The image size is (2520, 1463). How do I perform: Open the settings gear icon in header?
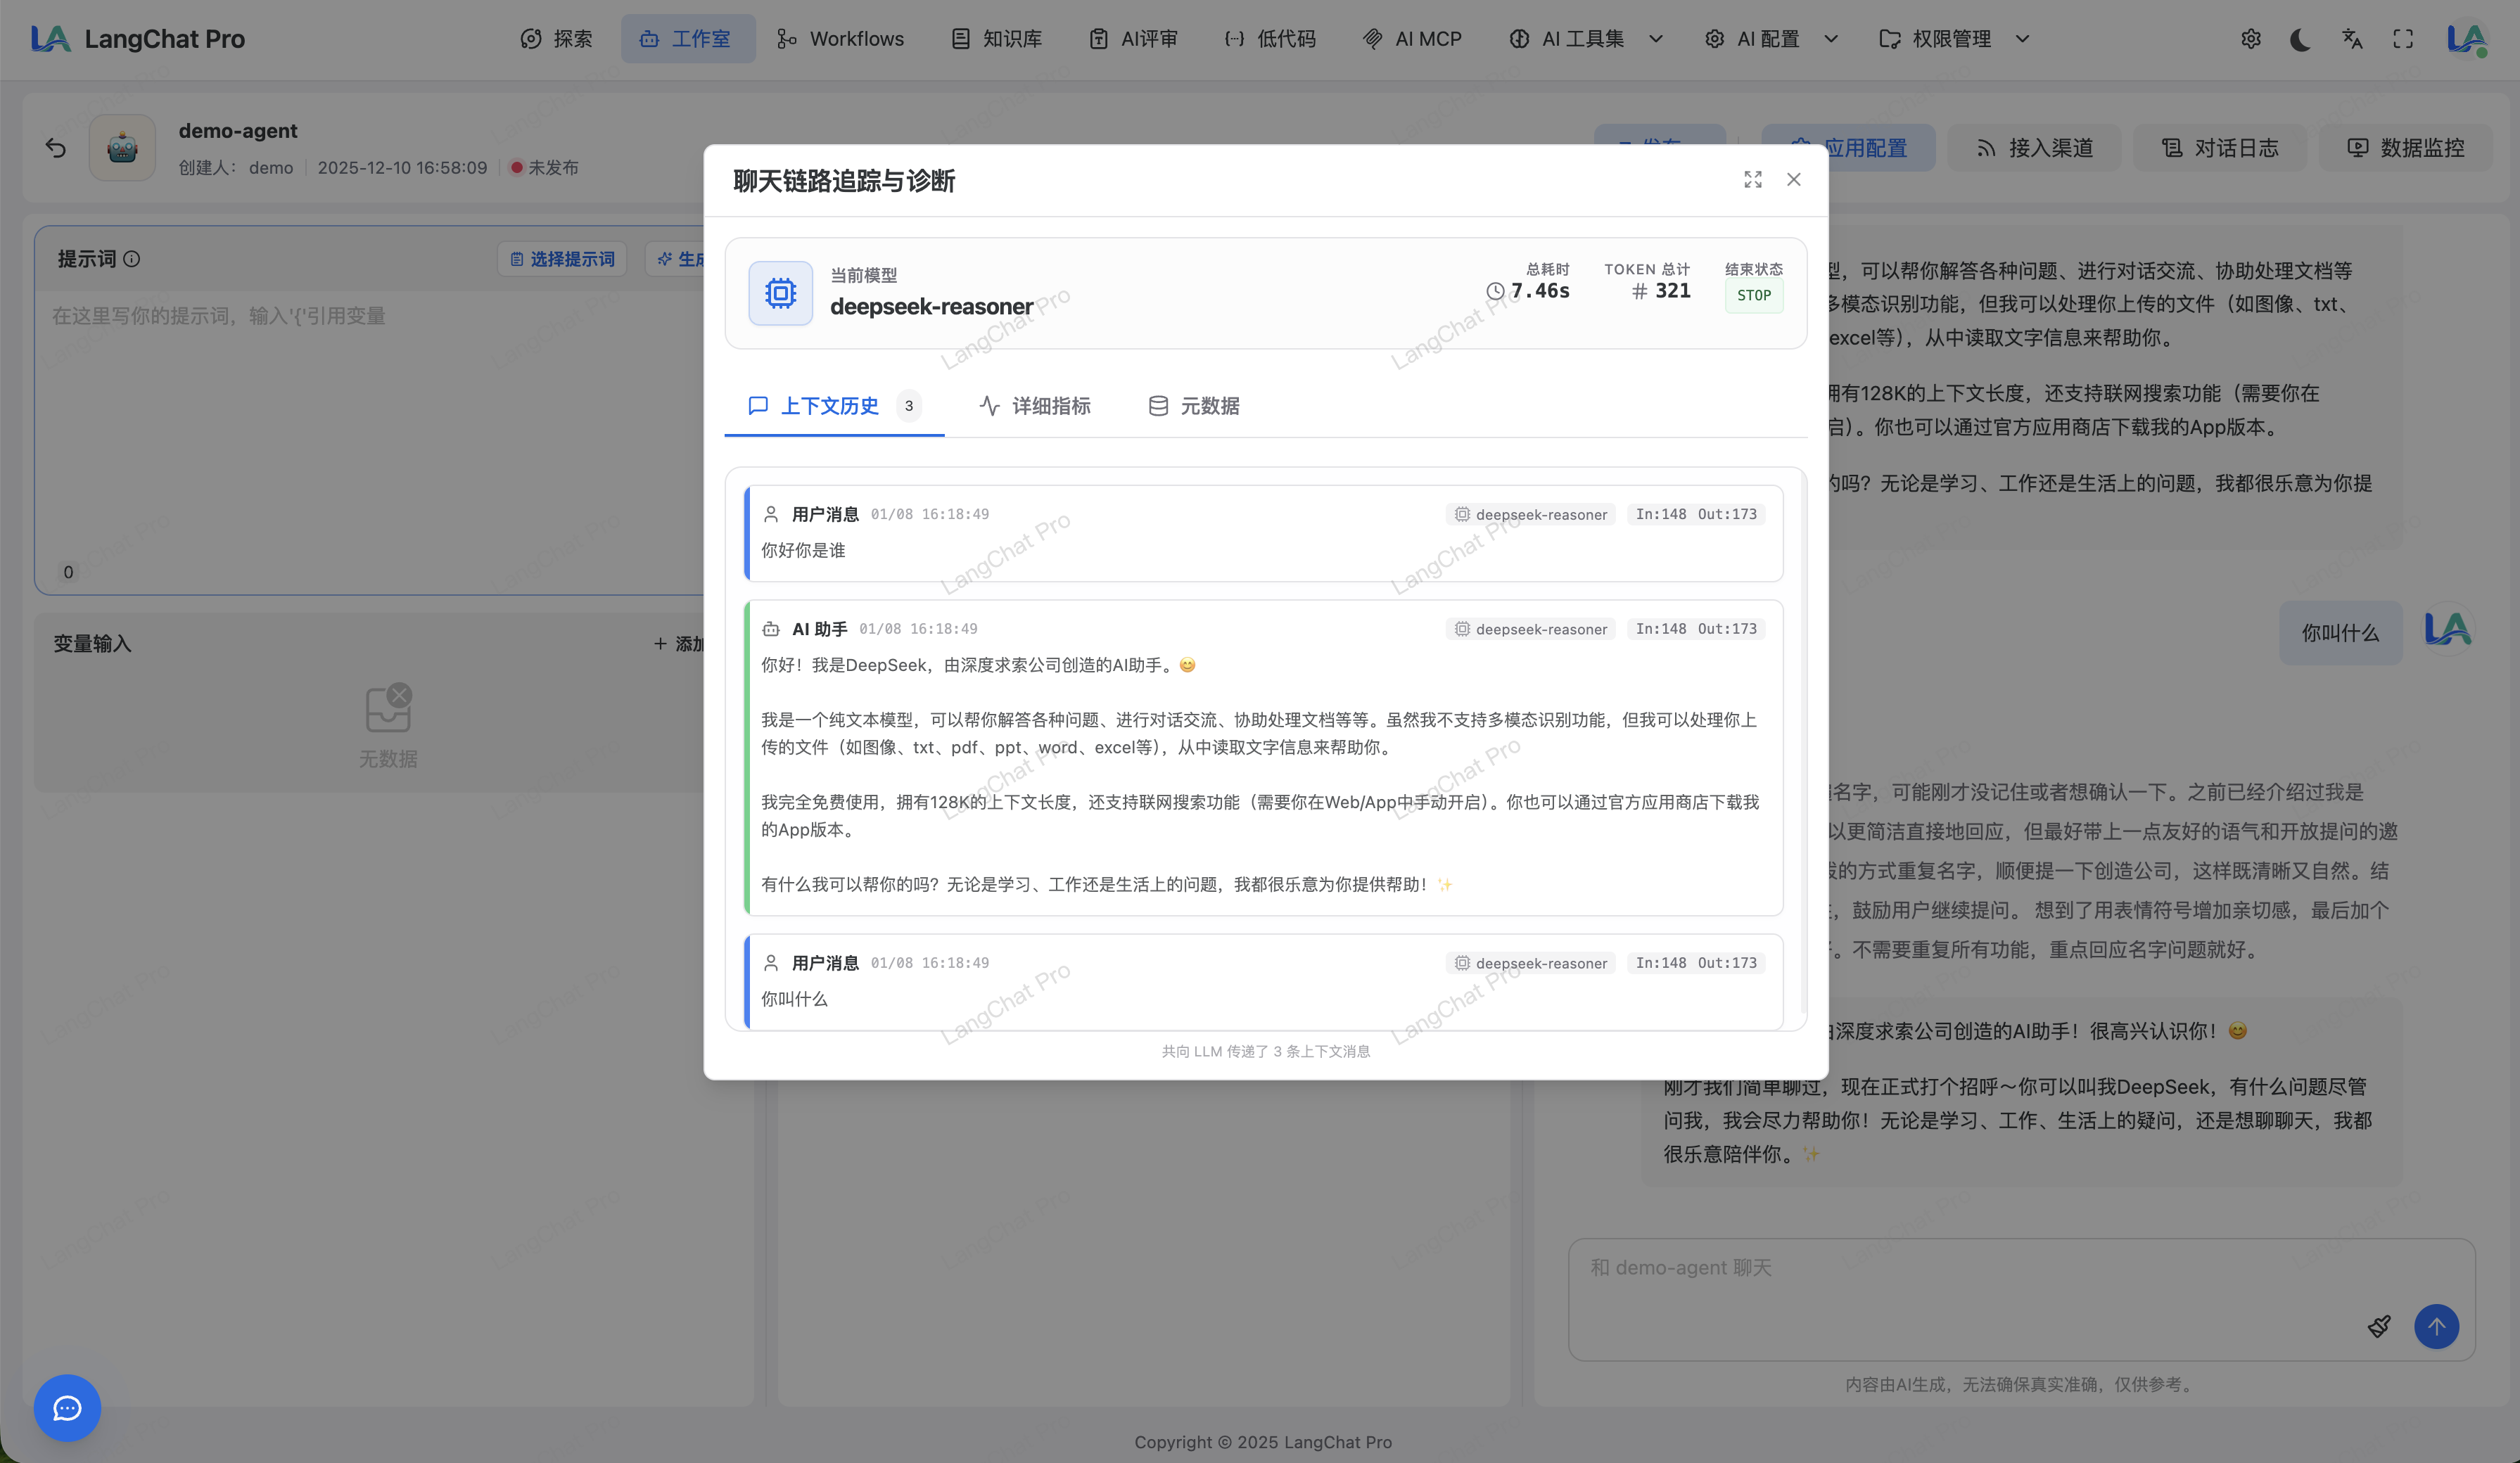(2250, 39)
